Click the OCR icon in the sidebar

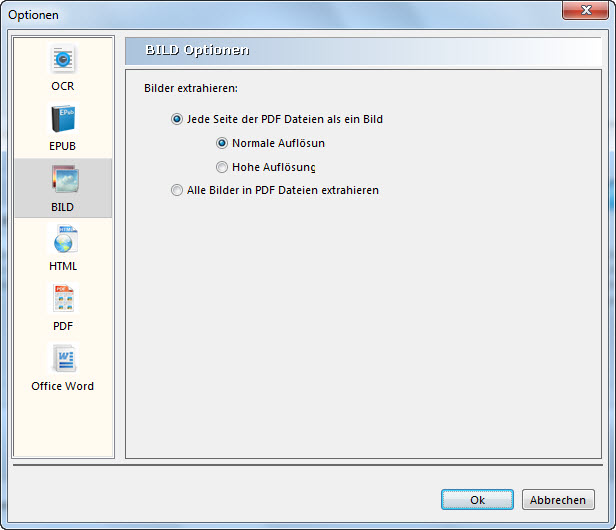point(63,60)
